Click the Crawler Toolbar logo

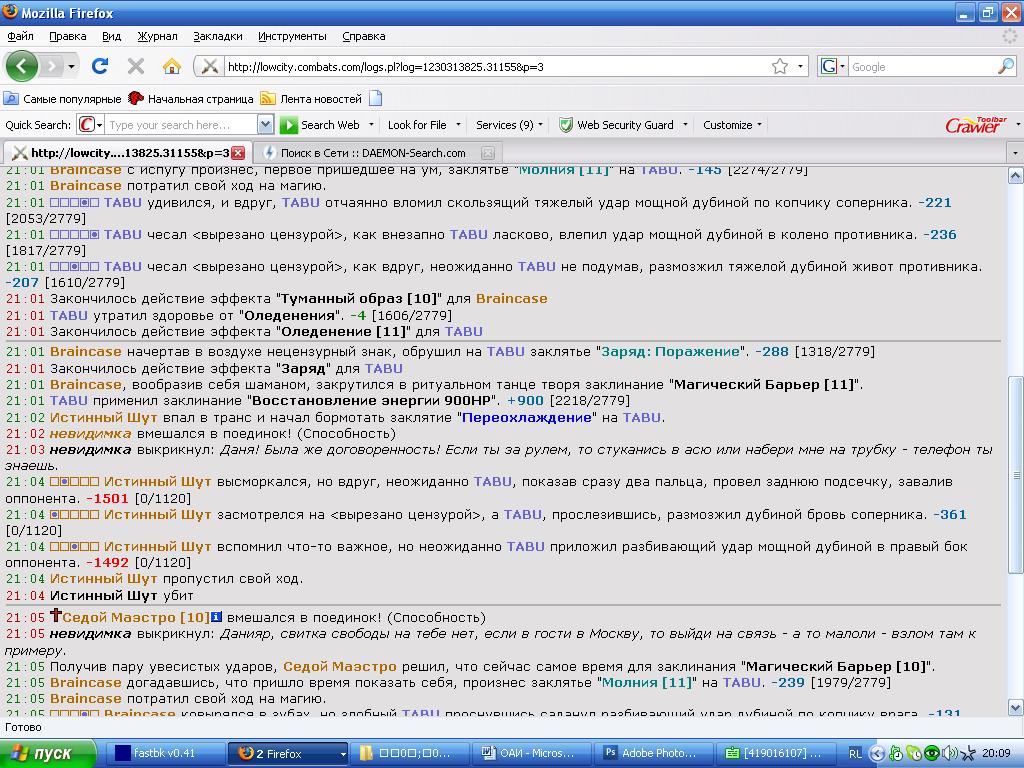[x=976, y=124]
